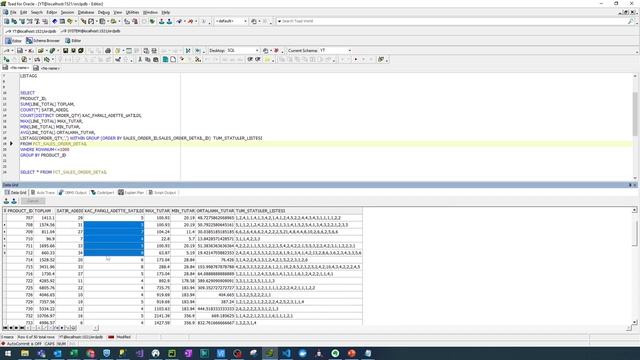This screenshot has width=640, height=360.
Task: Select the Auto Trace tab
Action: (42, 192)
